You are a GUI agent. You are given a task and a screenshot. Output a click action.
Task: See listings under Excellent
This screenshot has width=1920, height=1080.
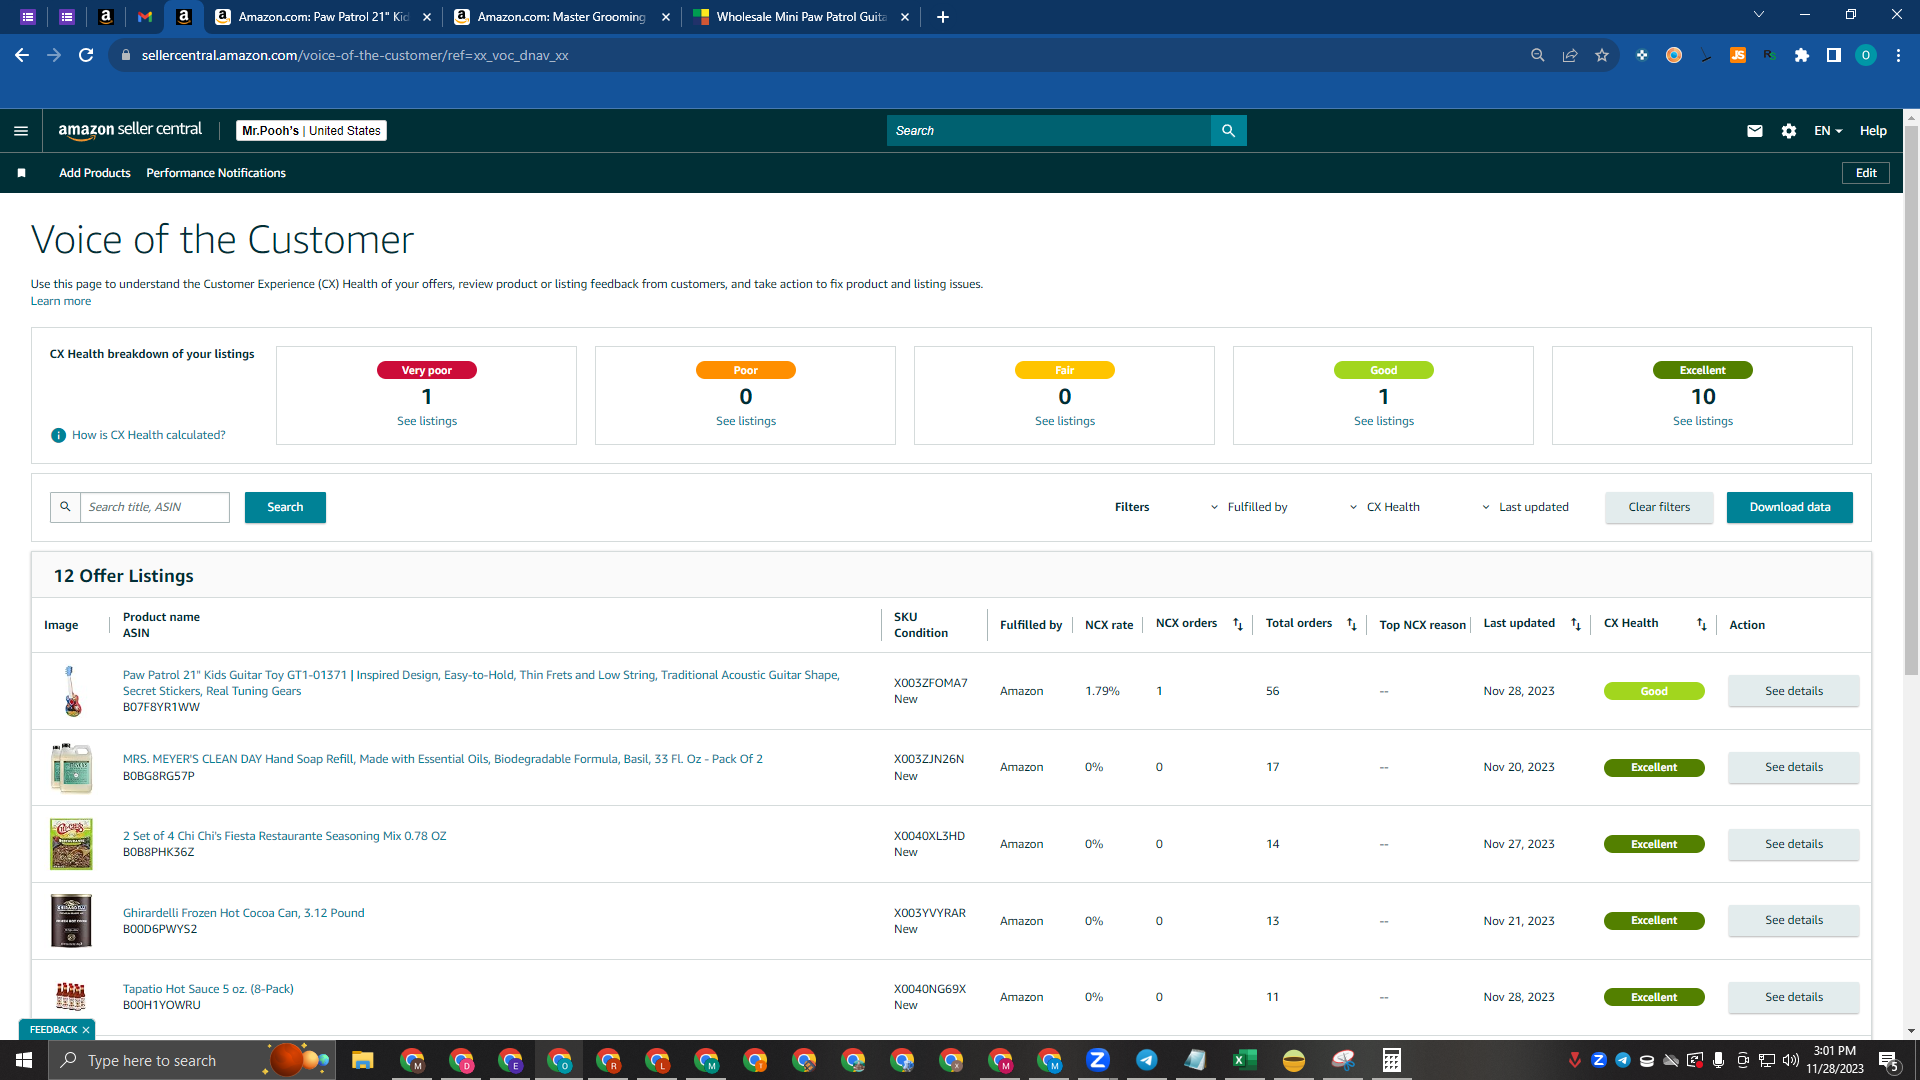pos(1703,421)
